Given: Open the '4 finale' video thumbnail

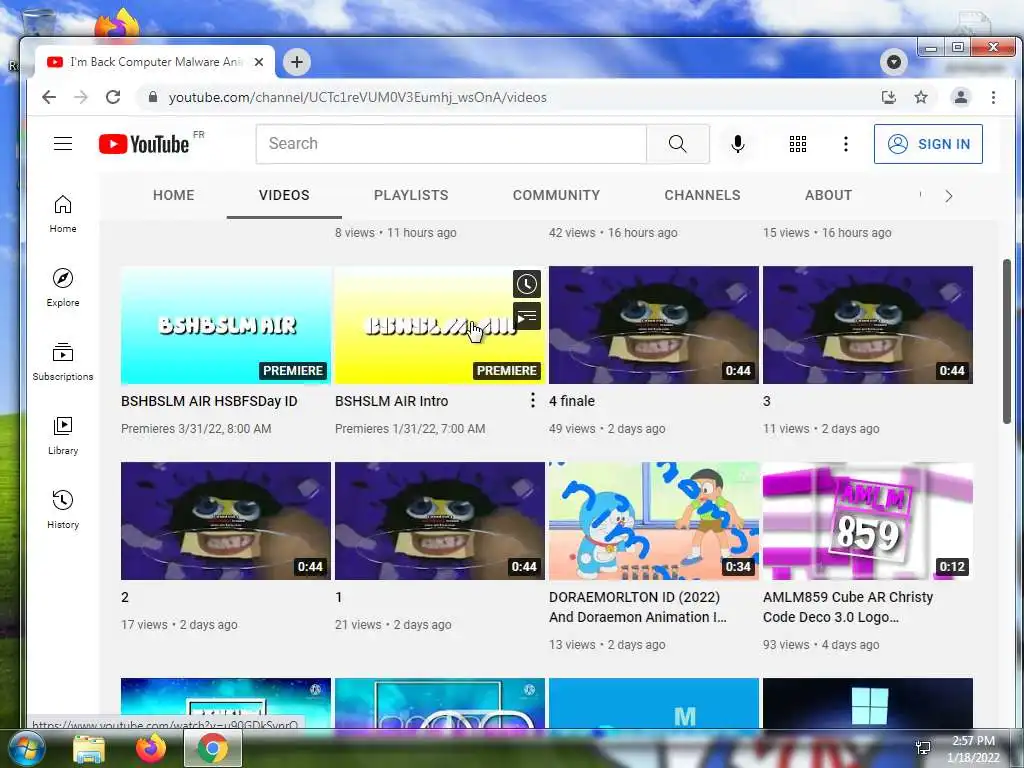Looking at the screenshot, I should click(654, 325).
